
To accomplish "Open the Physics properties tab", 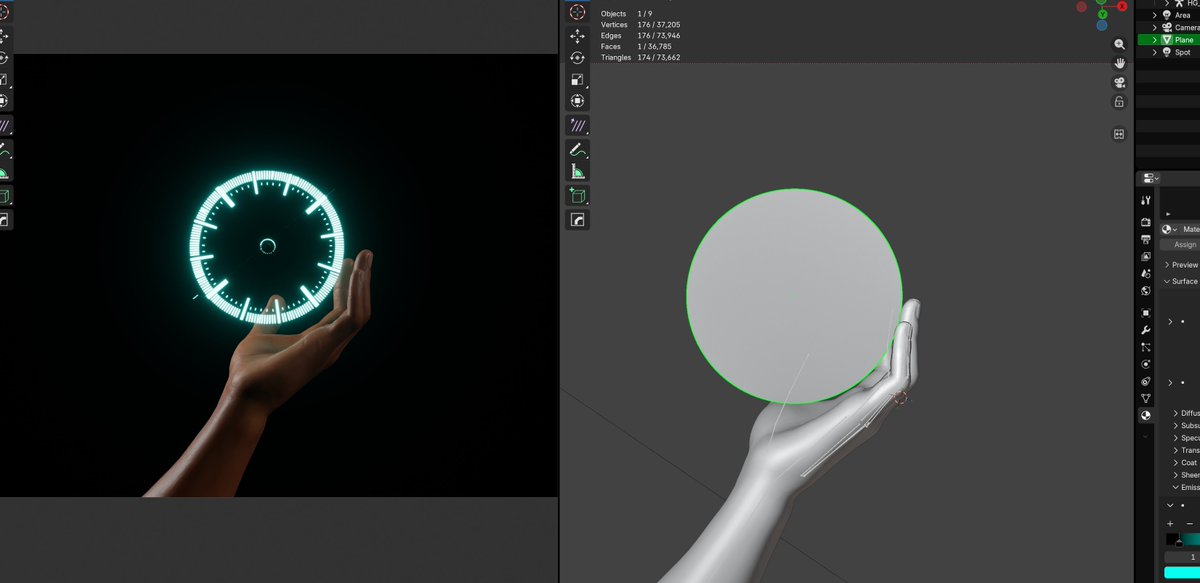I will pyautogui.click(x=1146, y=364).
